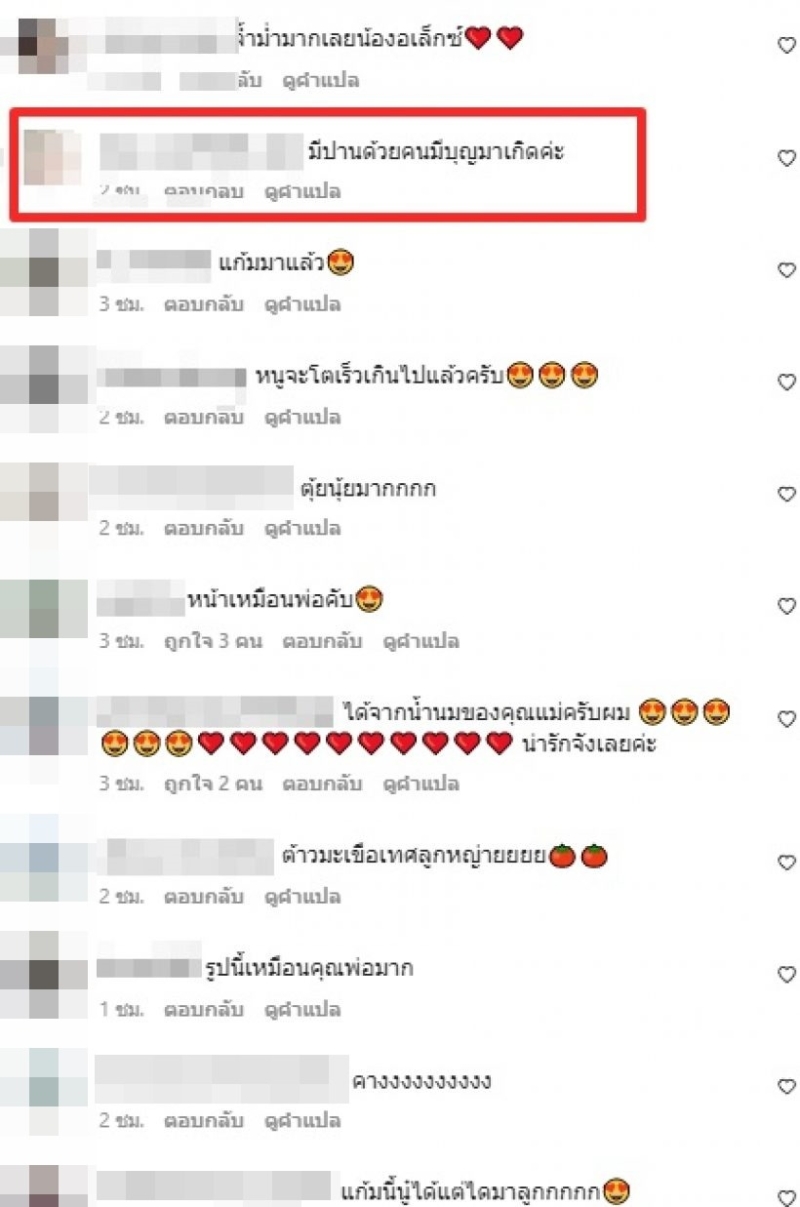Like the 'คางงงงงงงงงง' comment
The image size is (800, 1207).
786,1086
